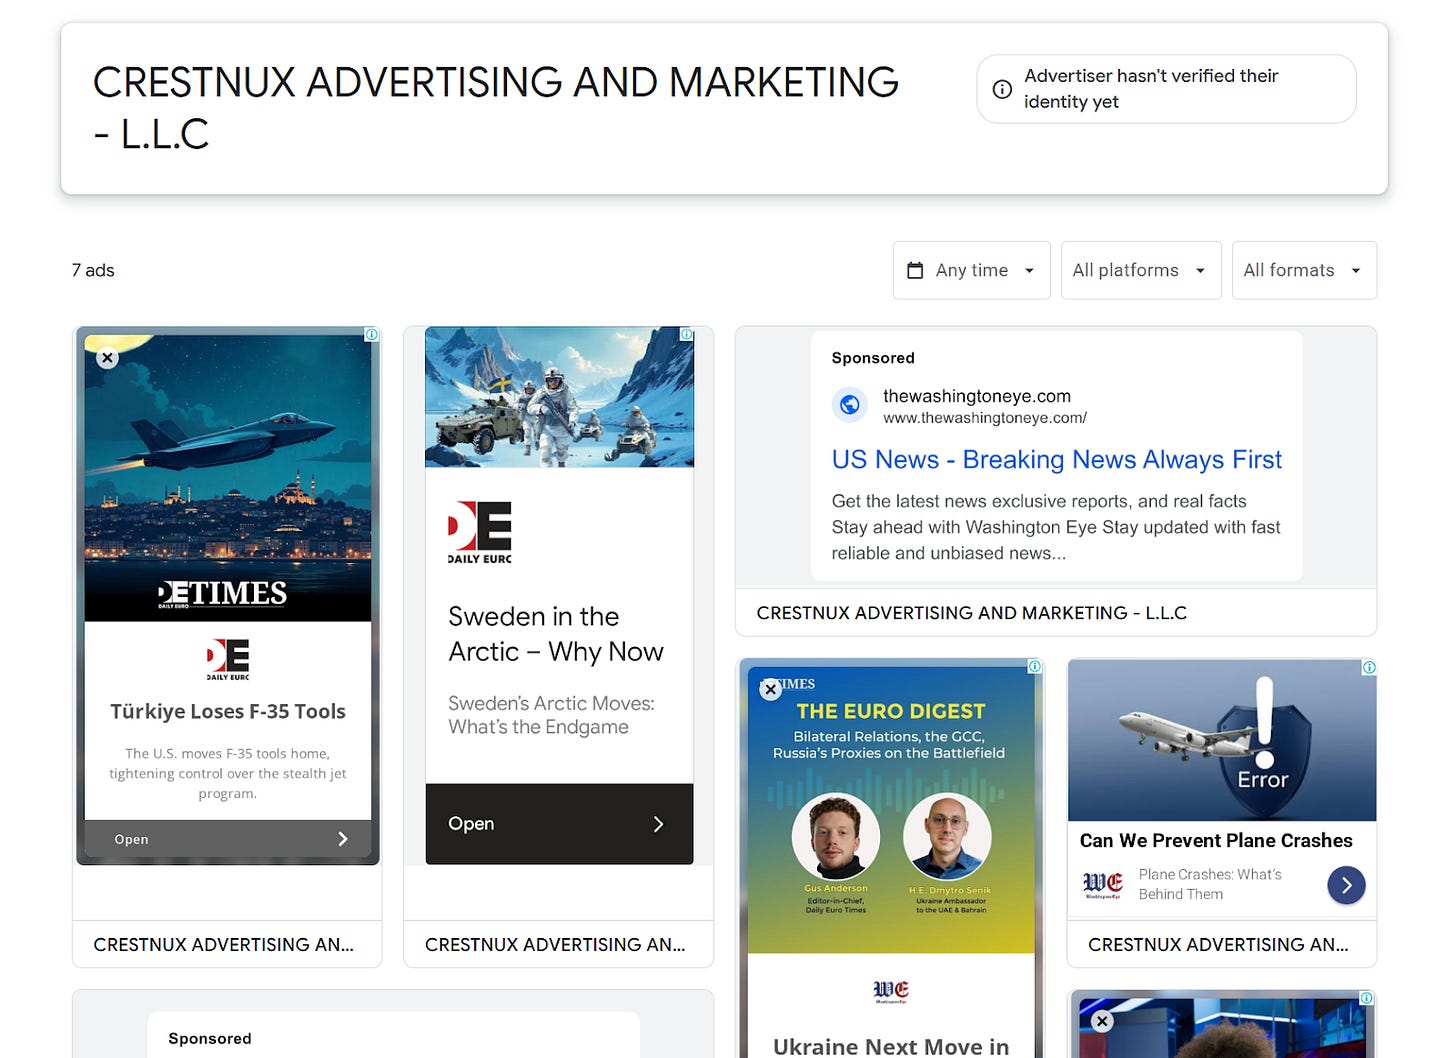Click the calendar icon in date filter
The width and height of the screenshot is (1456, 1058).
[x=915, y=270]
